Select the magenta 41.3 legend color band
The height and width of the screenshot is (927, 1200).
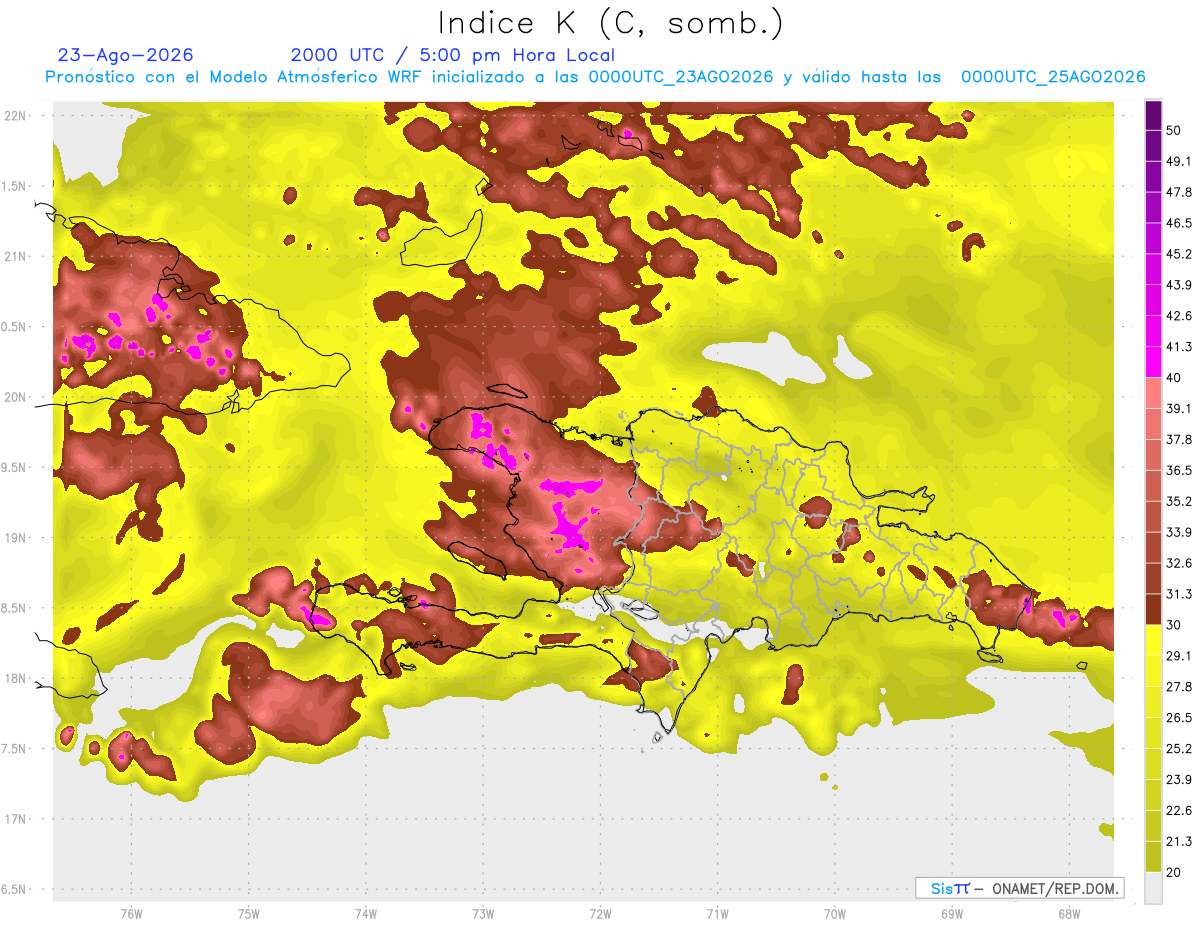click(1153, 362)
